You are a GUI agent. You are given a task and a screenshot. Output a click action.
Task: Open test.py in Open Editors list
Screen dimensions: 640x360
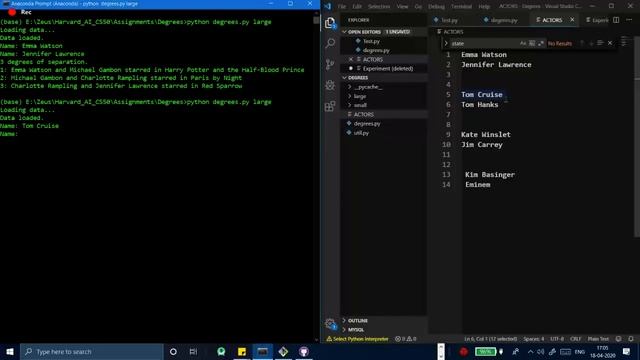[371, 41]
